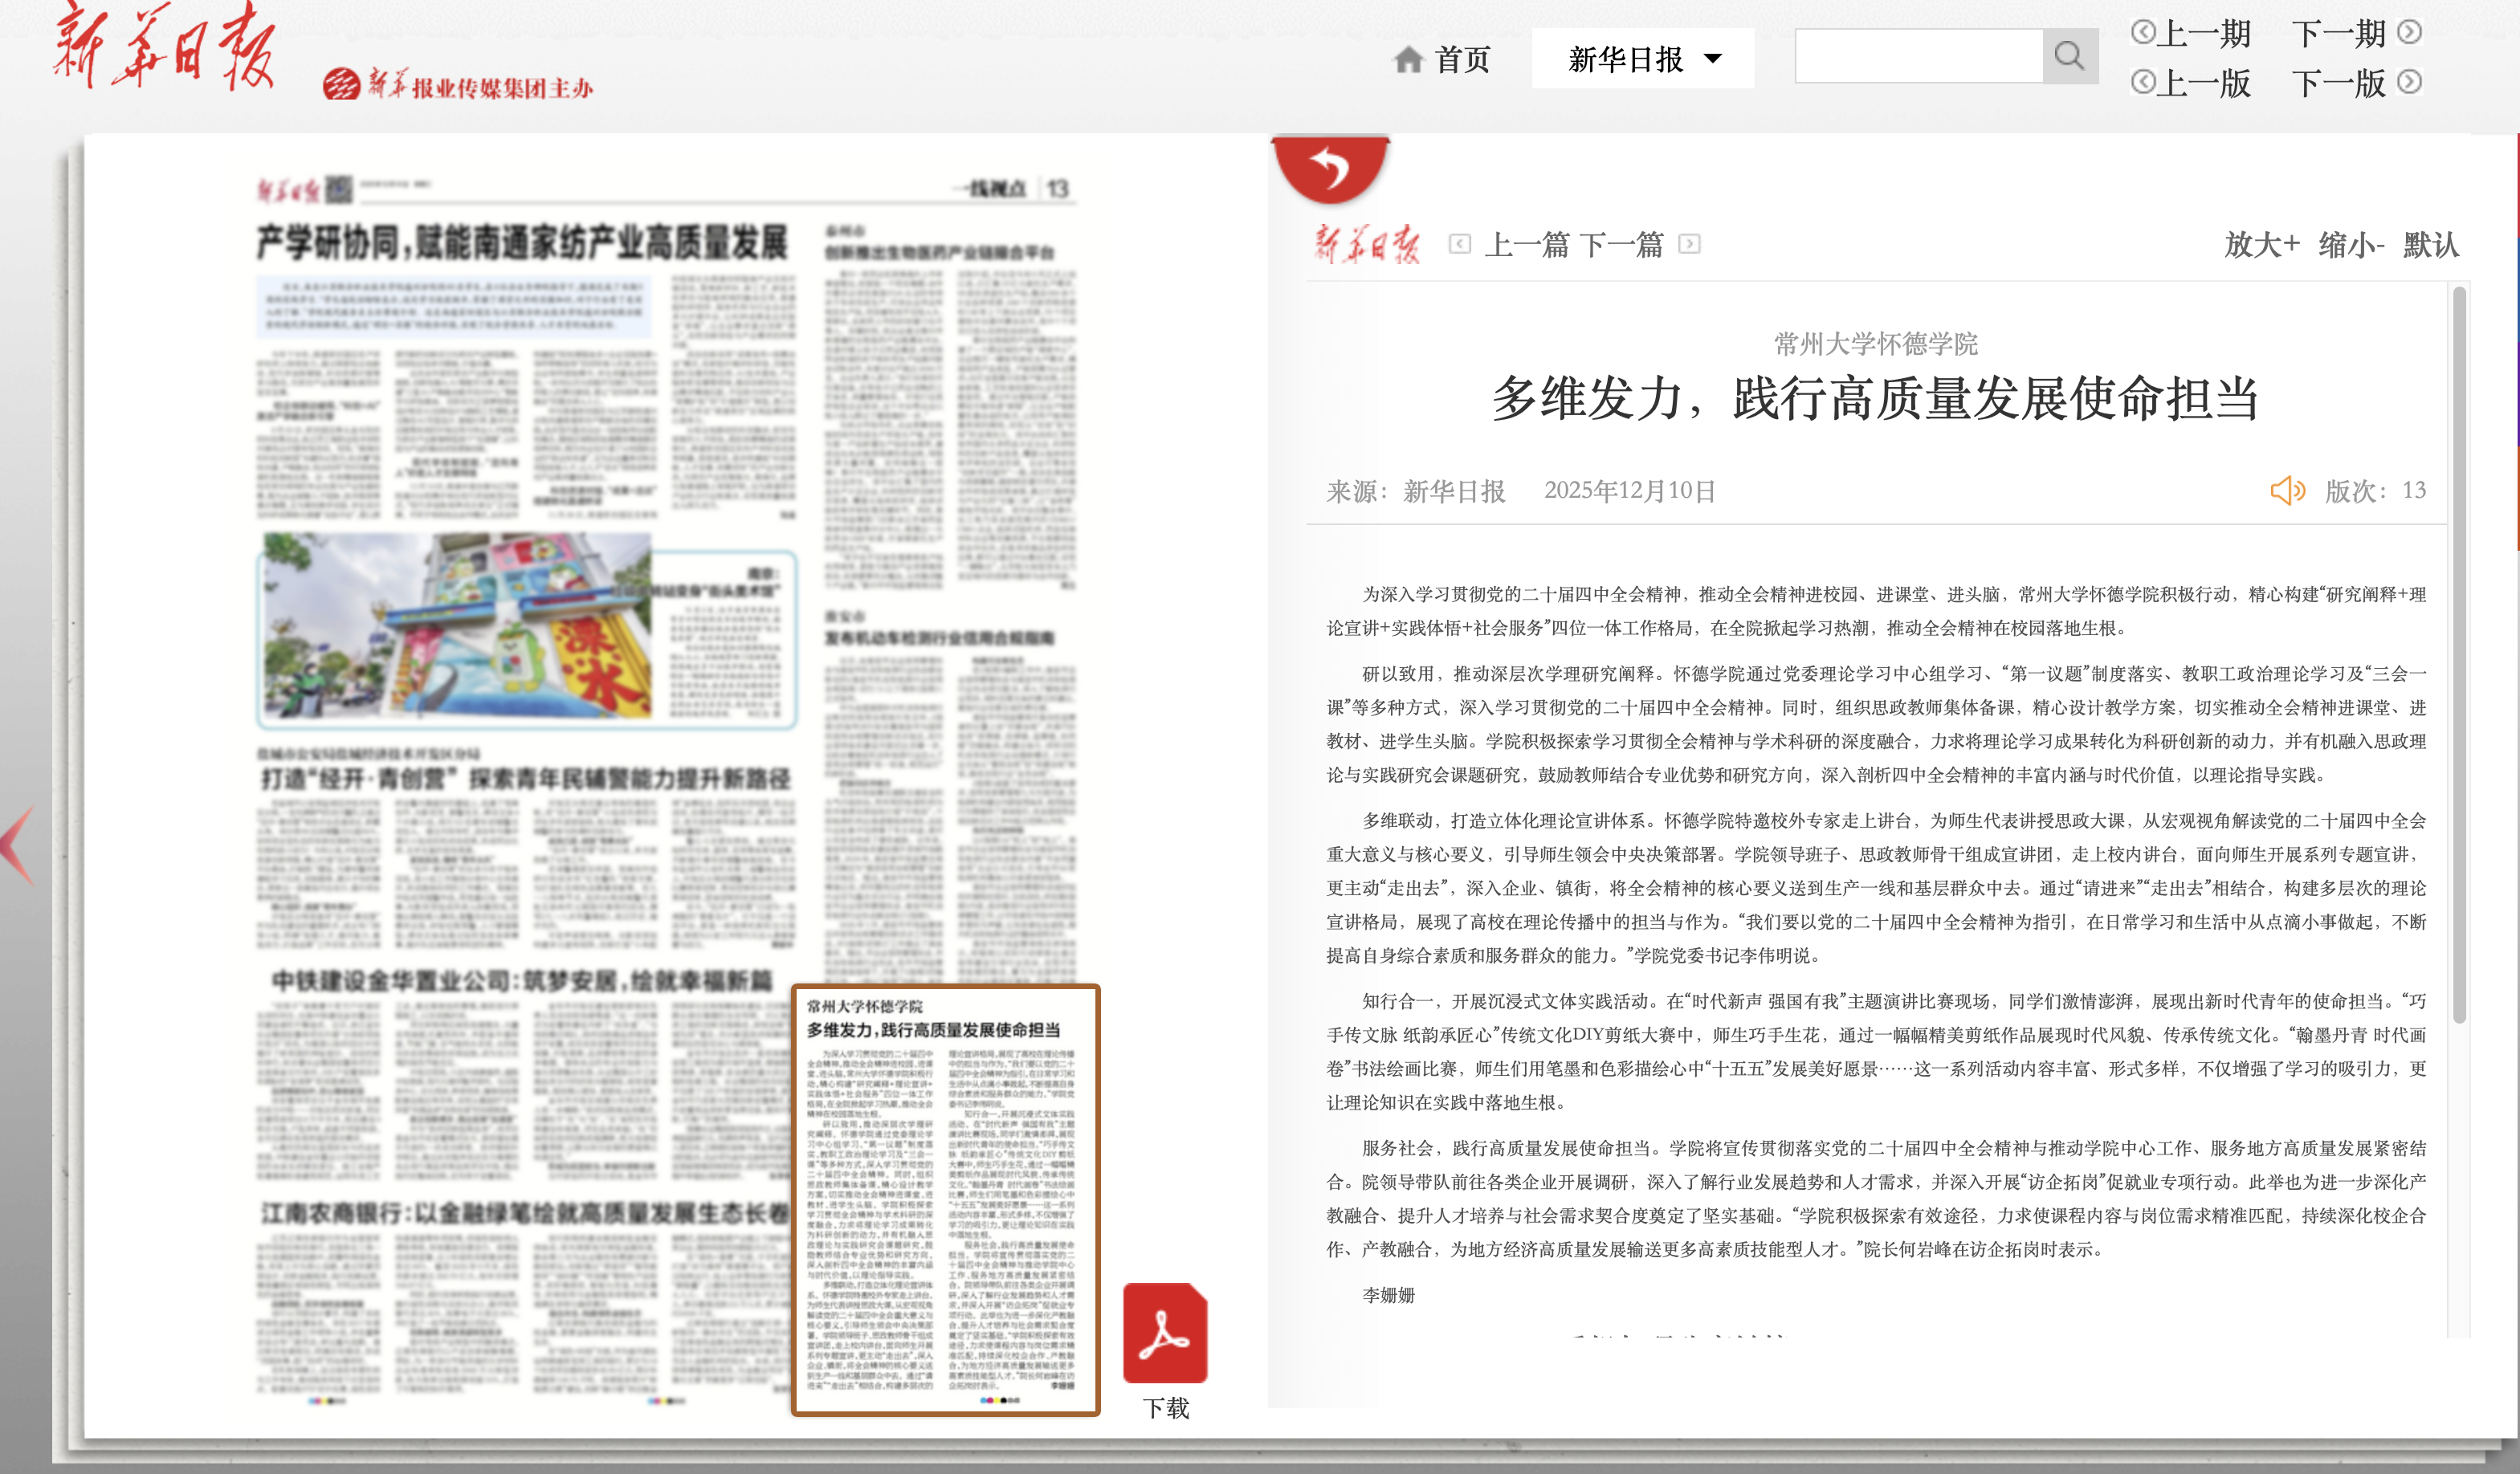Image resolution: width=2520 pixels, height=1474 pixels.
Task: Click the next article arrow icon
Action: (x=1689, y=244)
